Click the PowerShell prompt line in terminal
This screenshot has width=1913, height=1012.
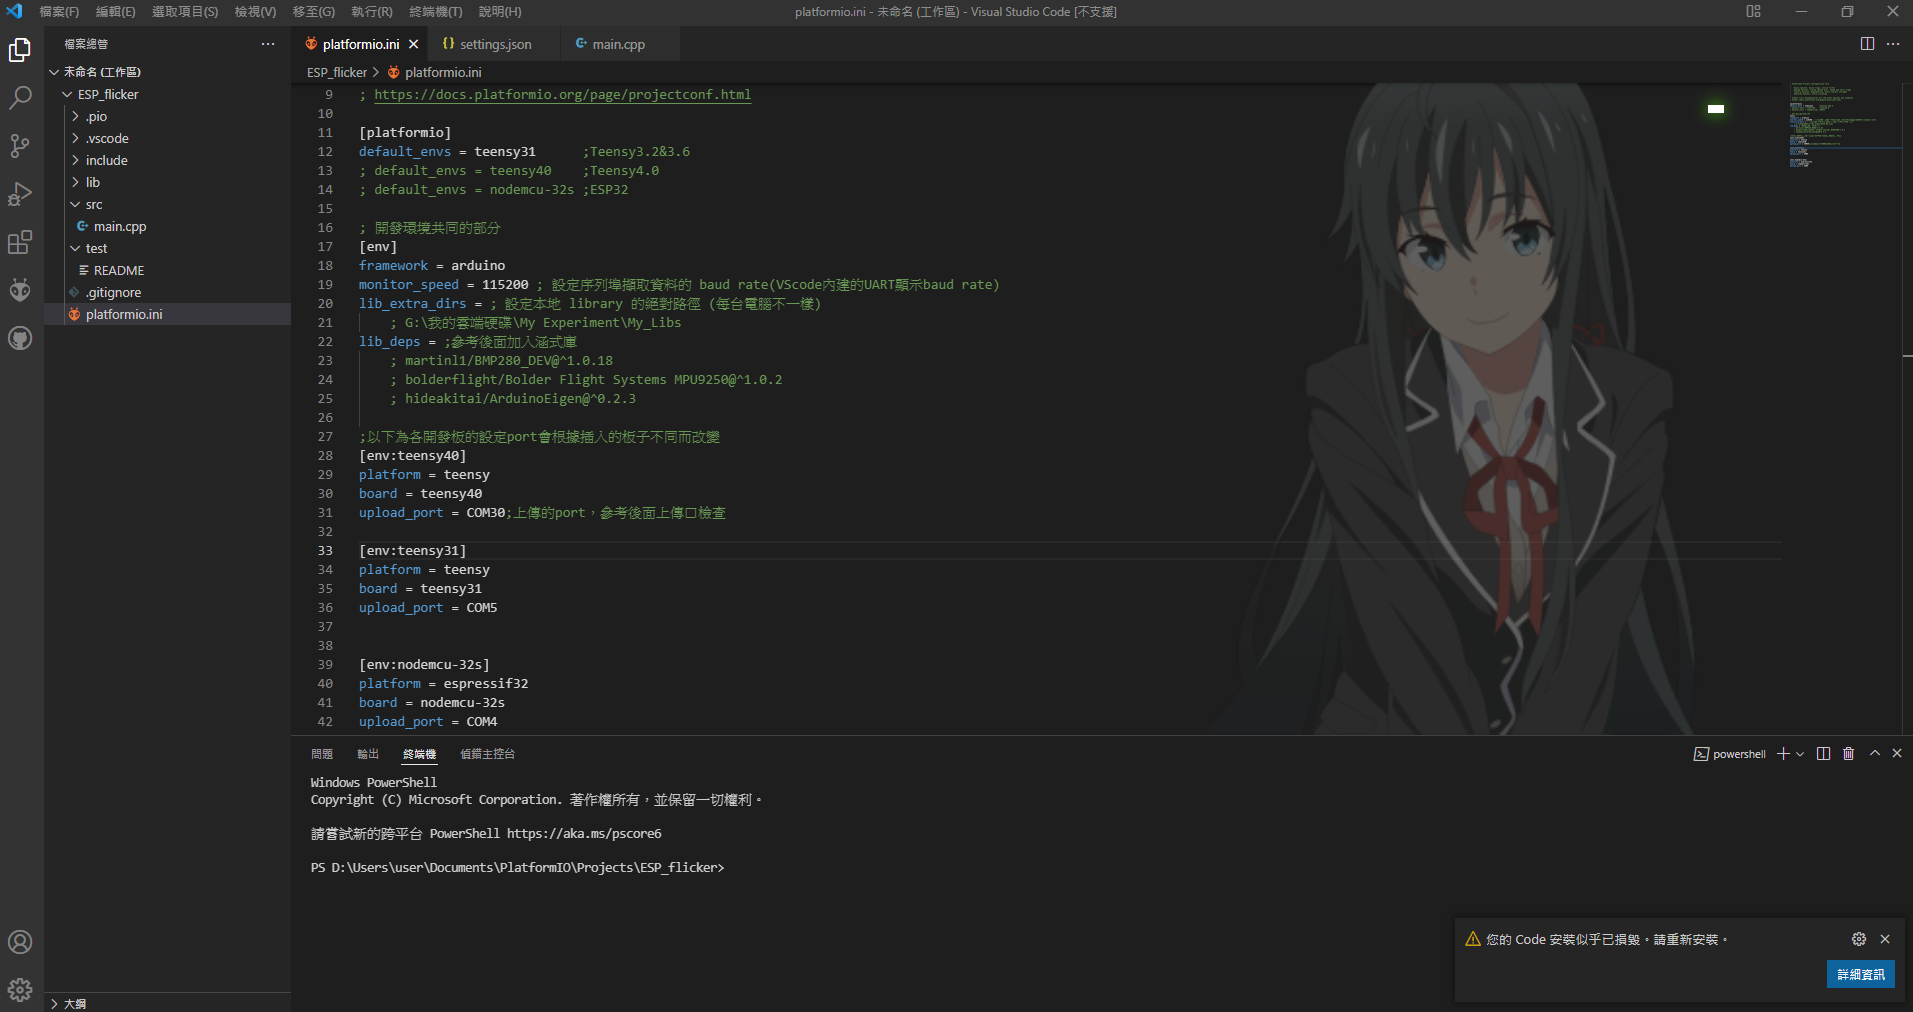pyautogui.click(x=517, y=867)
